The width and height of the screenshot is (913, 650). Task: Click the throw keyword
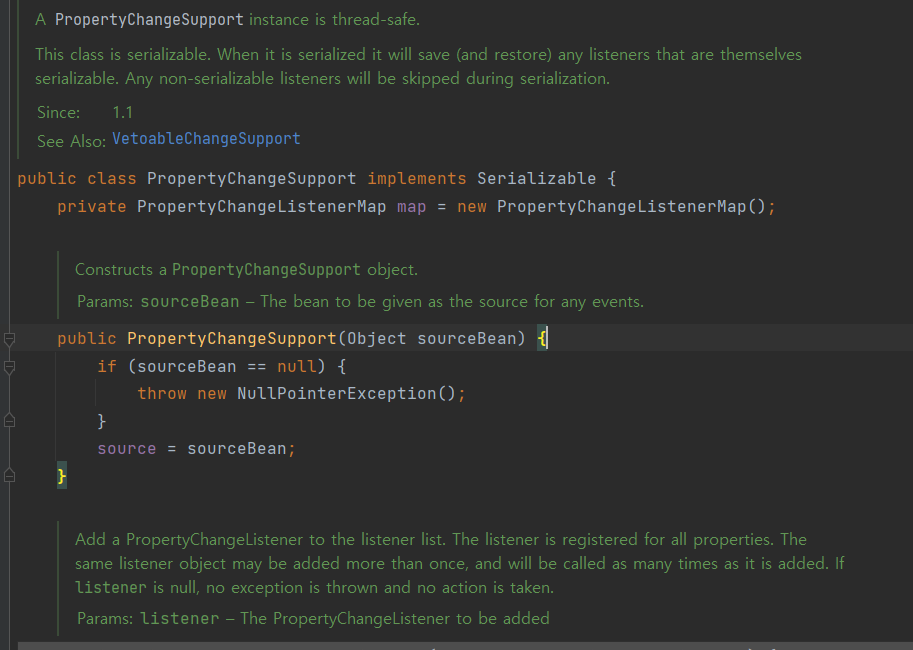click(x=162, y=394)
